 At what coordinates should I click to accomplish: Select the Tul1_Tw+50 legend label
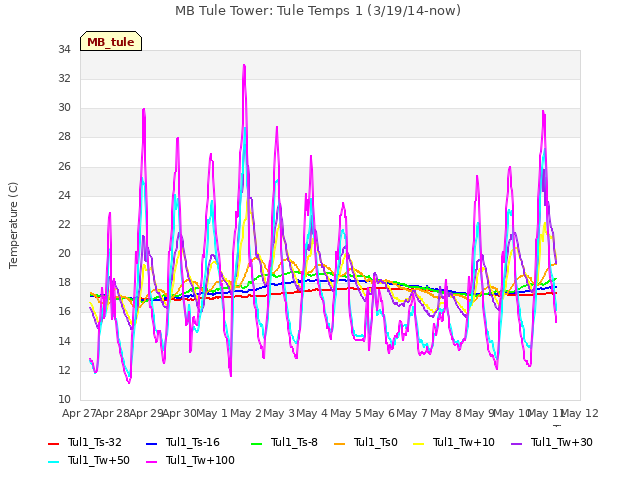pos(99,460)
